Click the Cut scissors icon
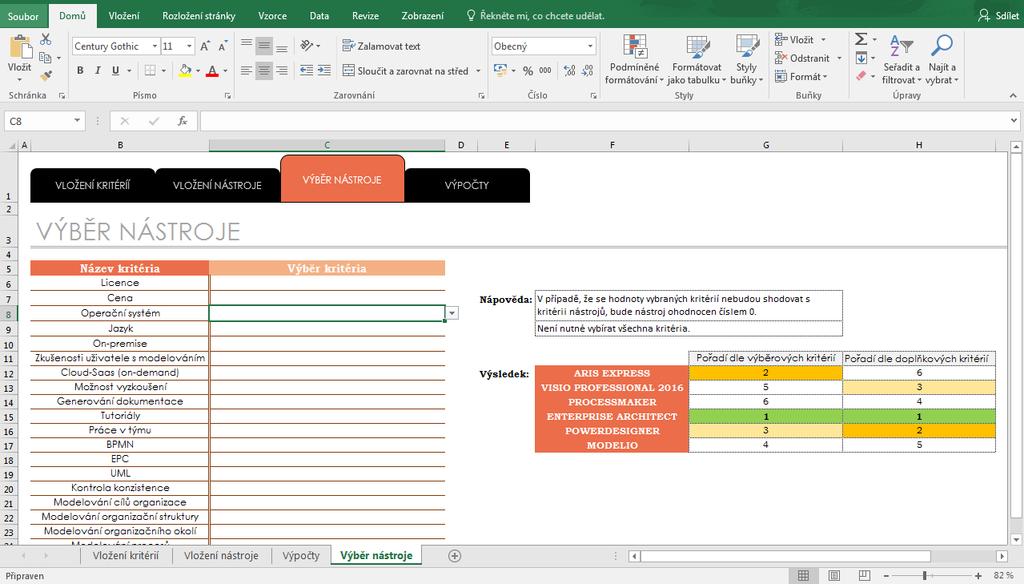Viewport: 1024px width, 584px height. [46, 40]
